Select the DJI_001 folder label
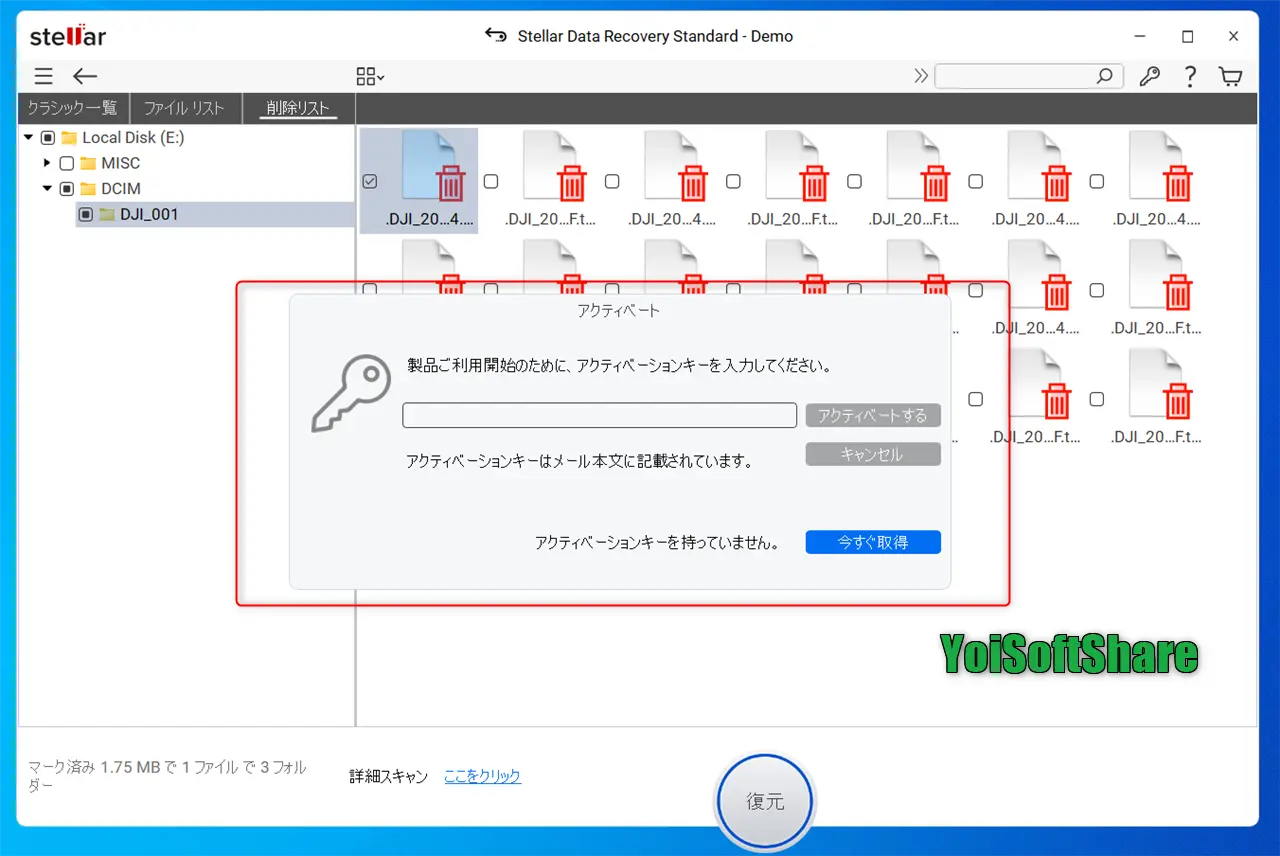This screenshot has height=856, width=1280. point(149,214)
